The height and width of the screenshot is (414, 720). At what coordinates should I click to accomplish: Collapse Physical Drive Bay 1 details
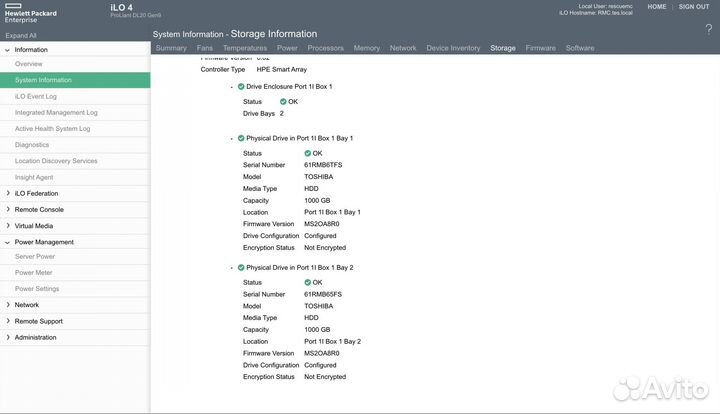231,139
